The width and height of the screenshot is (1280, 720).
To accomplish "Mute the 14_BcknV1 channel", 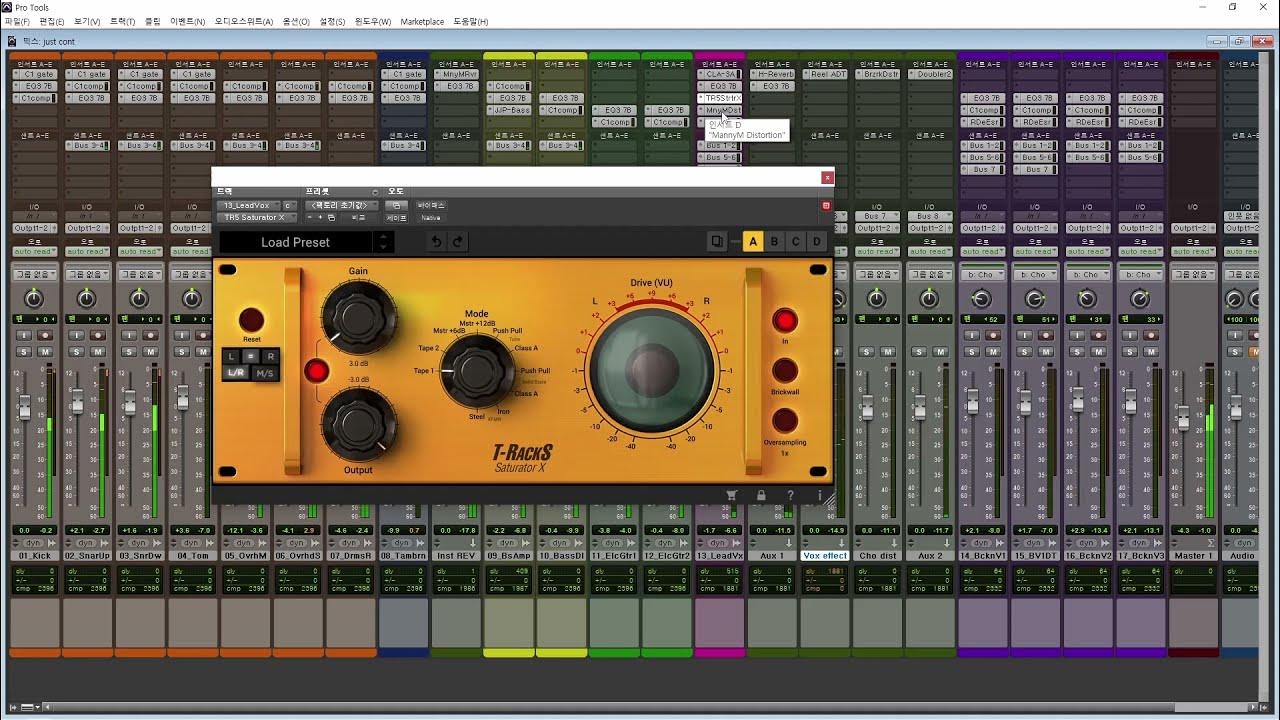I will tap(992, 351).
